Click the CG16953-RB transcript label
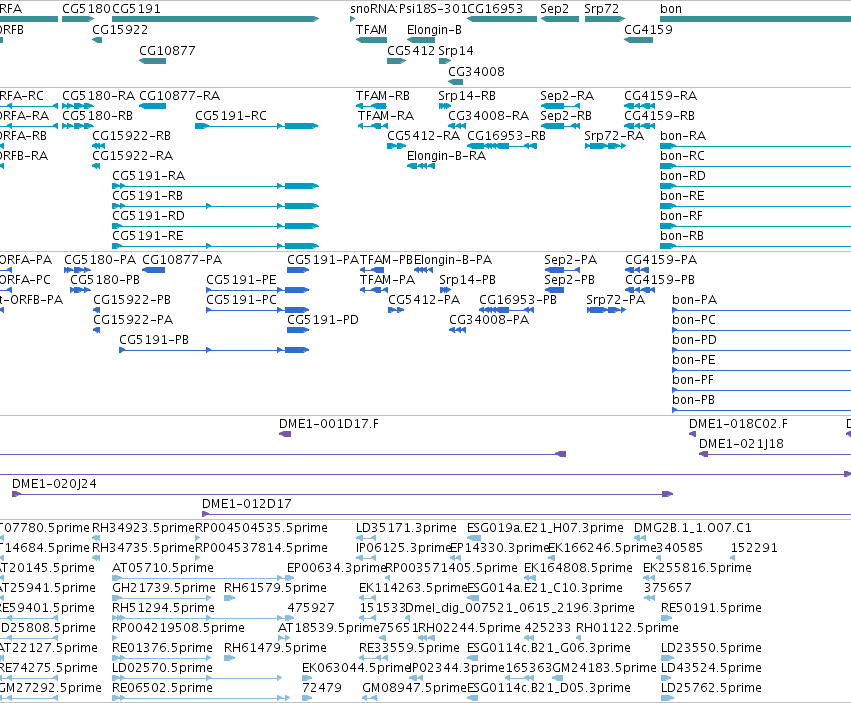851x703 pixels. click(x=506, y=136)
